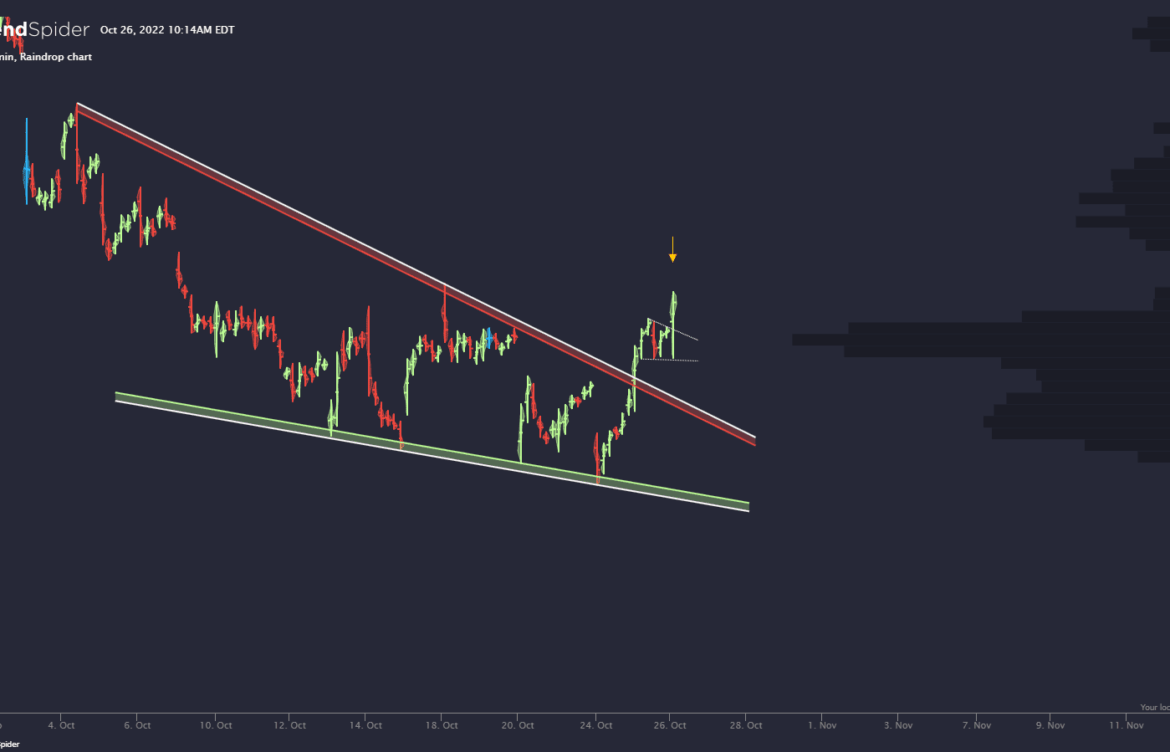This screenshot has height=752, width=1170.
Task: Click the TrendSpider logo text
Action: point(44,30)
